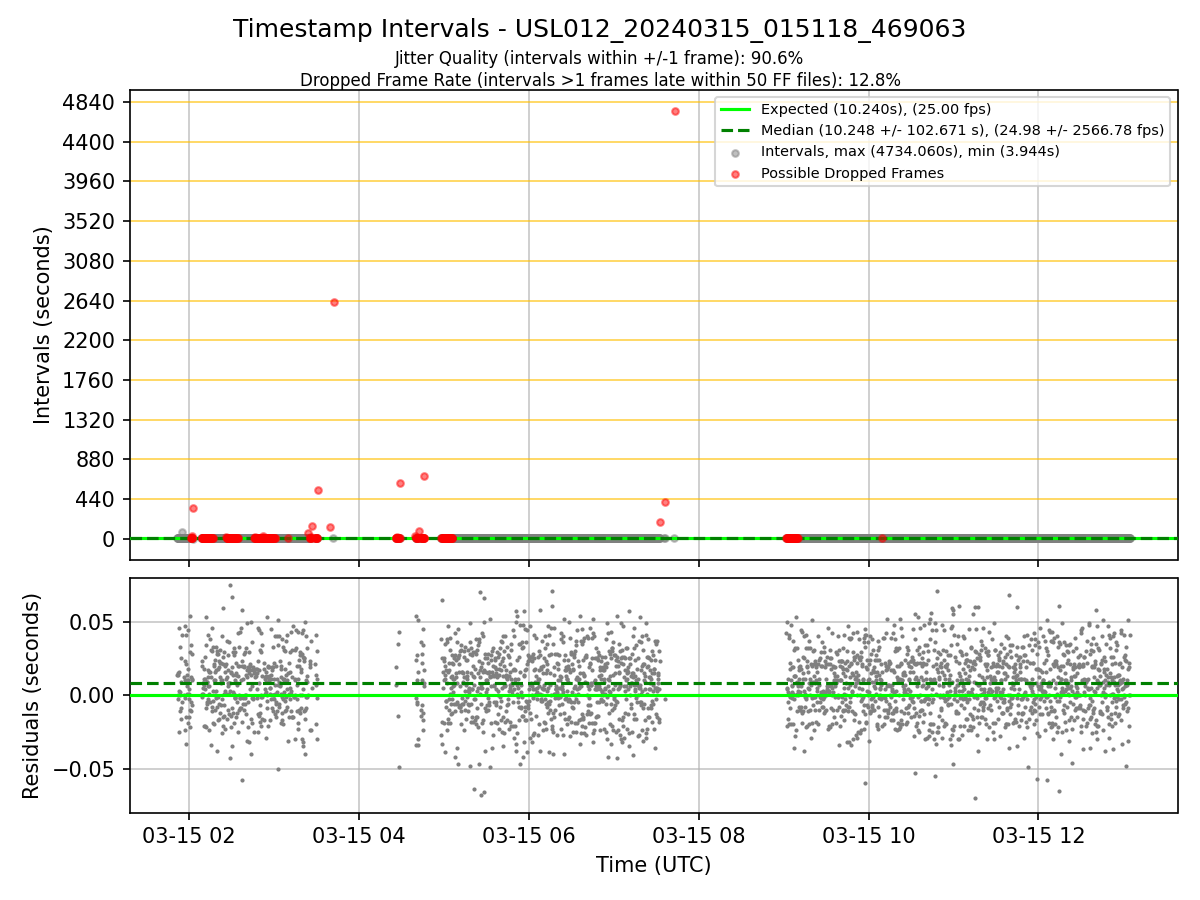The width and height of the screenshot is (1200, 900).
Task: Click the red point near 700 seconds after 04:00
Action: tap(424, 476)
